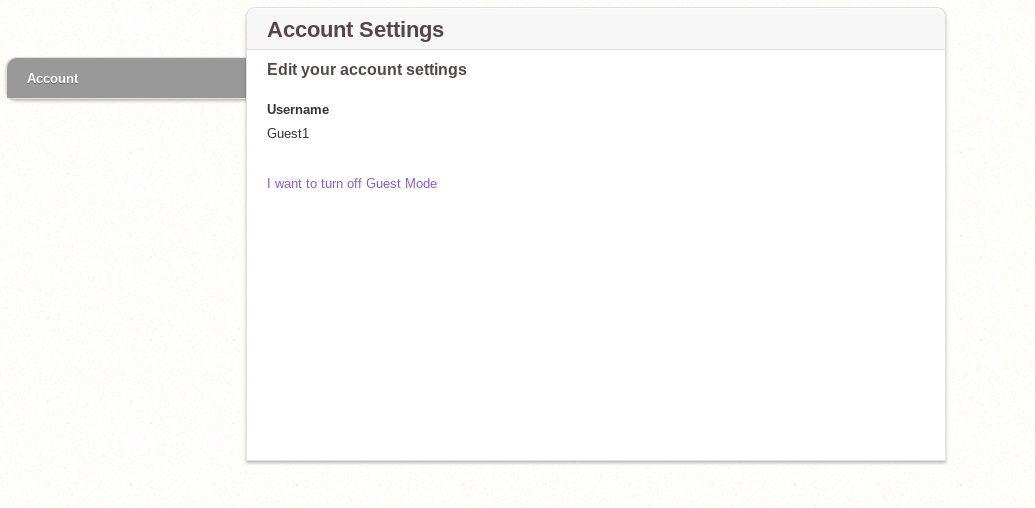Image resolution: width=1035 pixels, height=508 pixels.
Task: Click the Account Settings page heading
Action: (x=355, y=30)
